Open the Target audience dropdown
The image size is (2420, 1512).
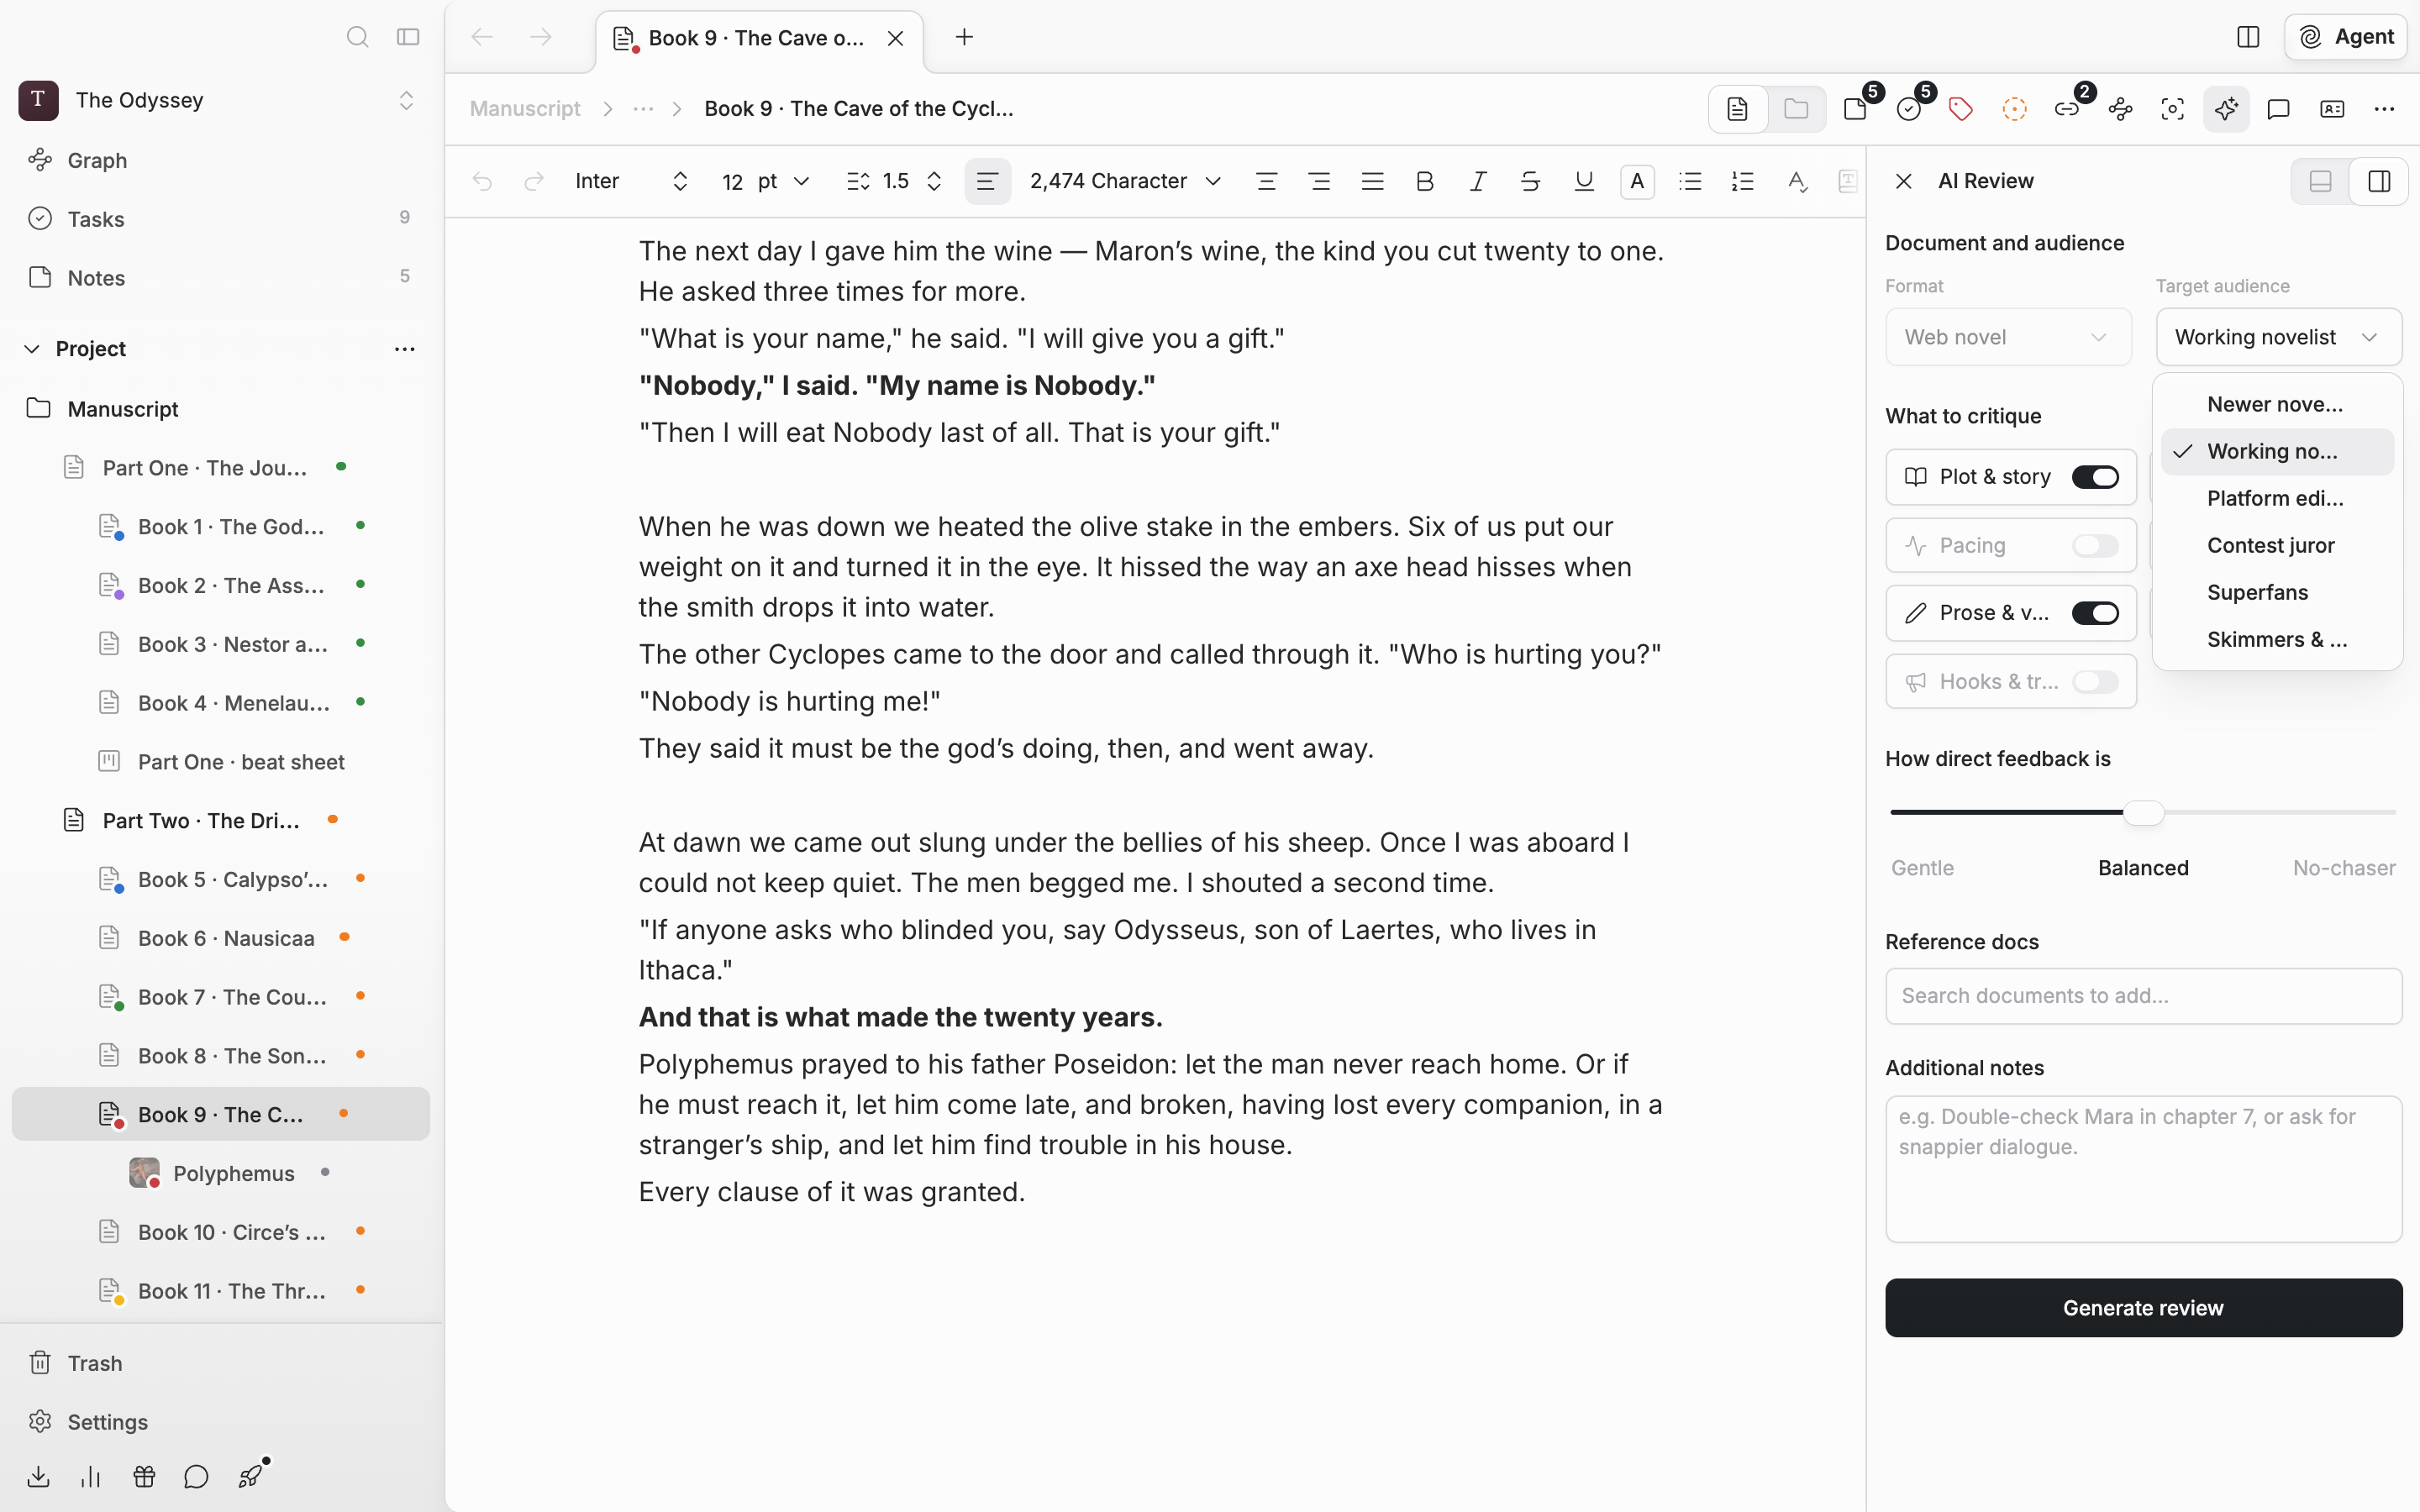(2278, 337)
